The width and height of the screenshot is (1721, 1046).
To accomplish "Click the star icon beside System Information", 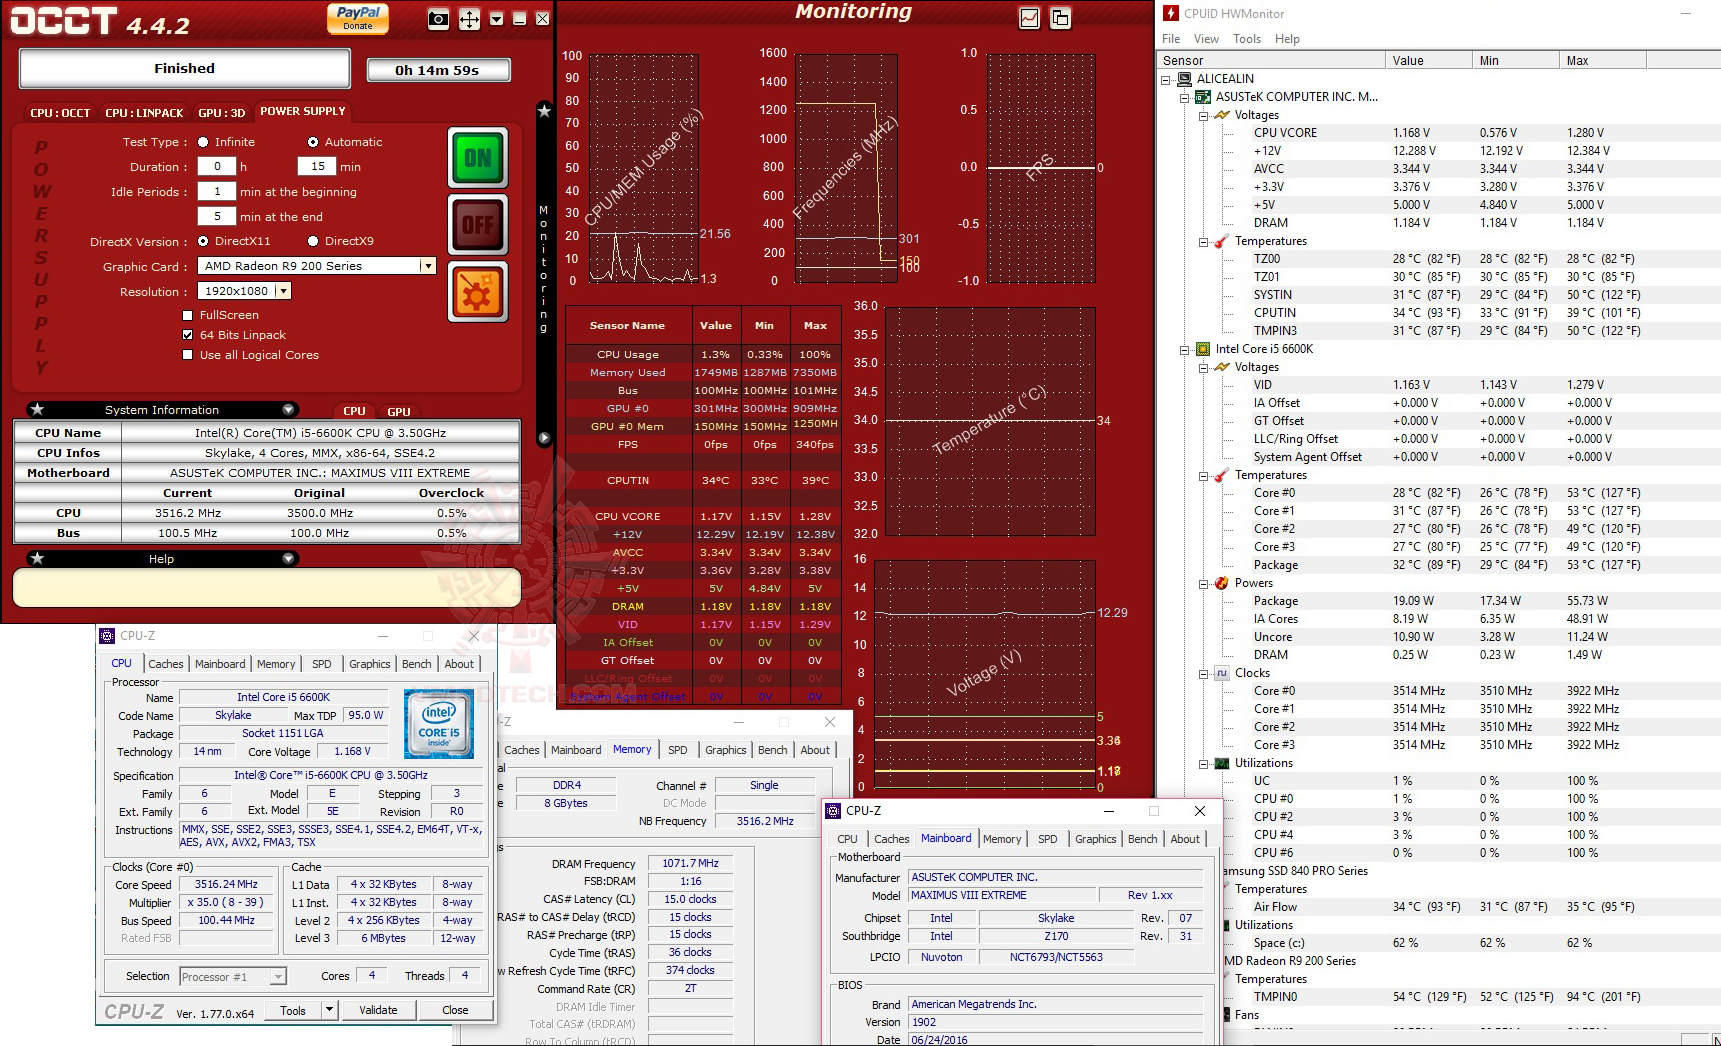I will pos(37,409).
